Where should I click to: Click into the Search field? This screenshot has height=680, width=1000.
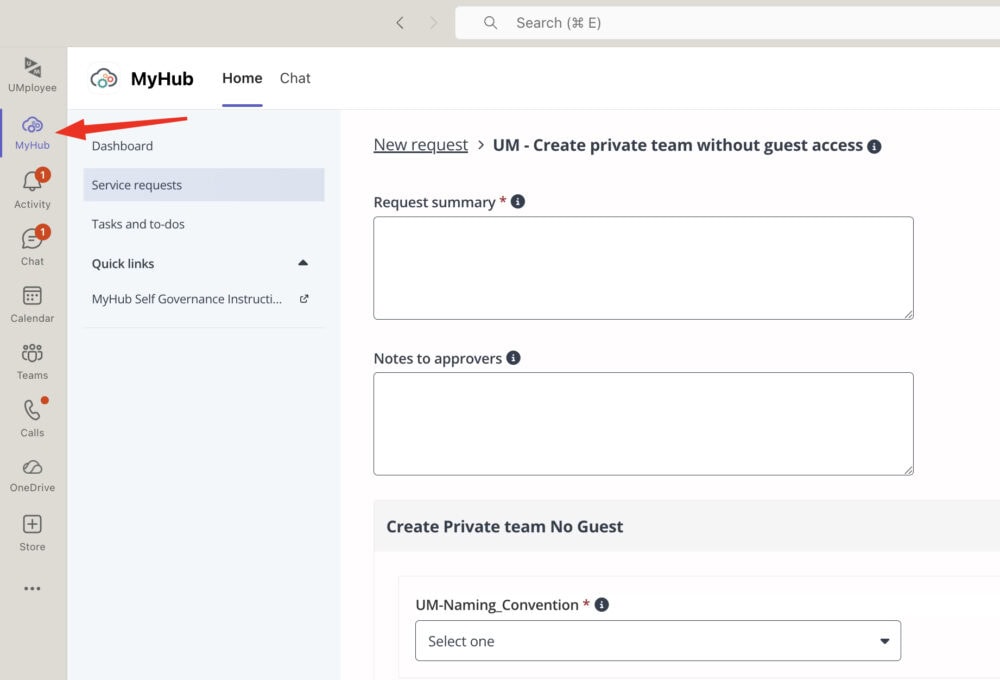coord(727,23)
